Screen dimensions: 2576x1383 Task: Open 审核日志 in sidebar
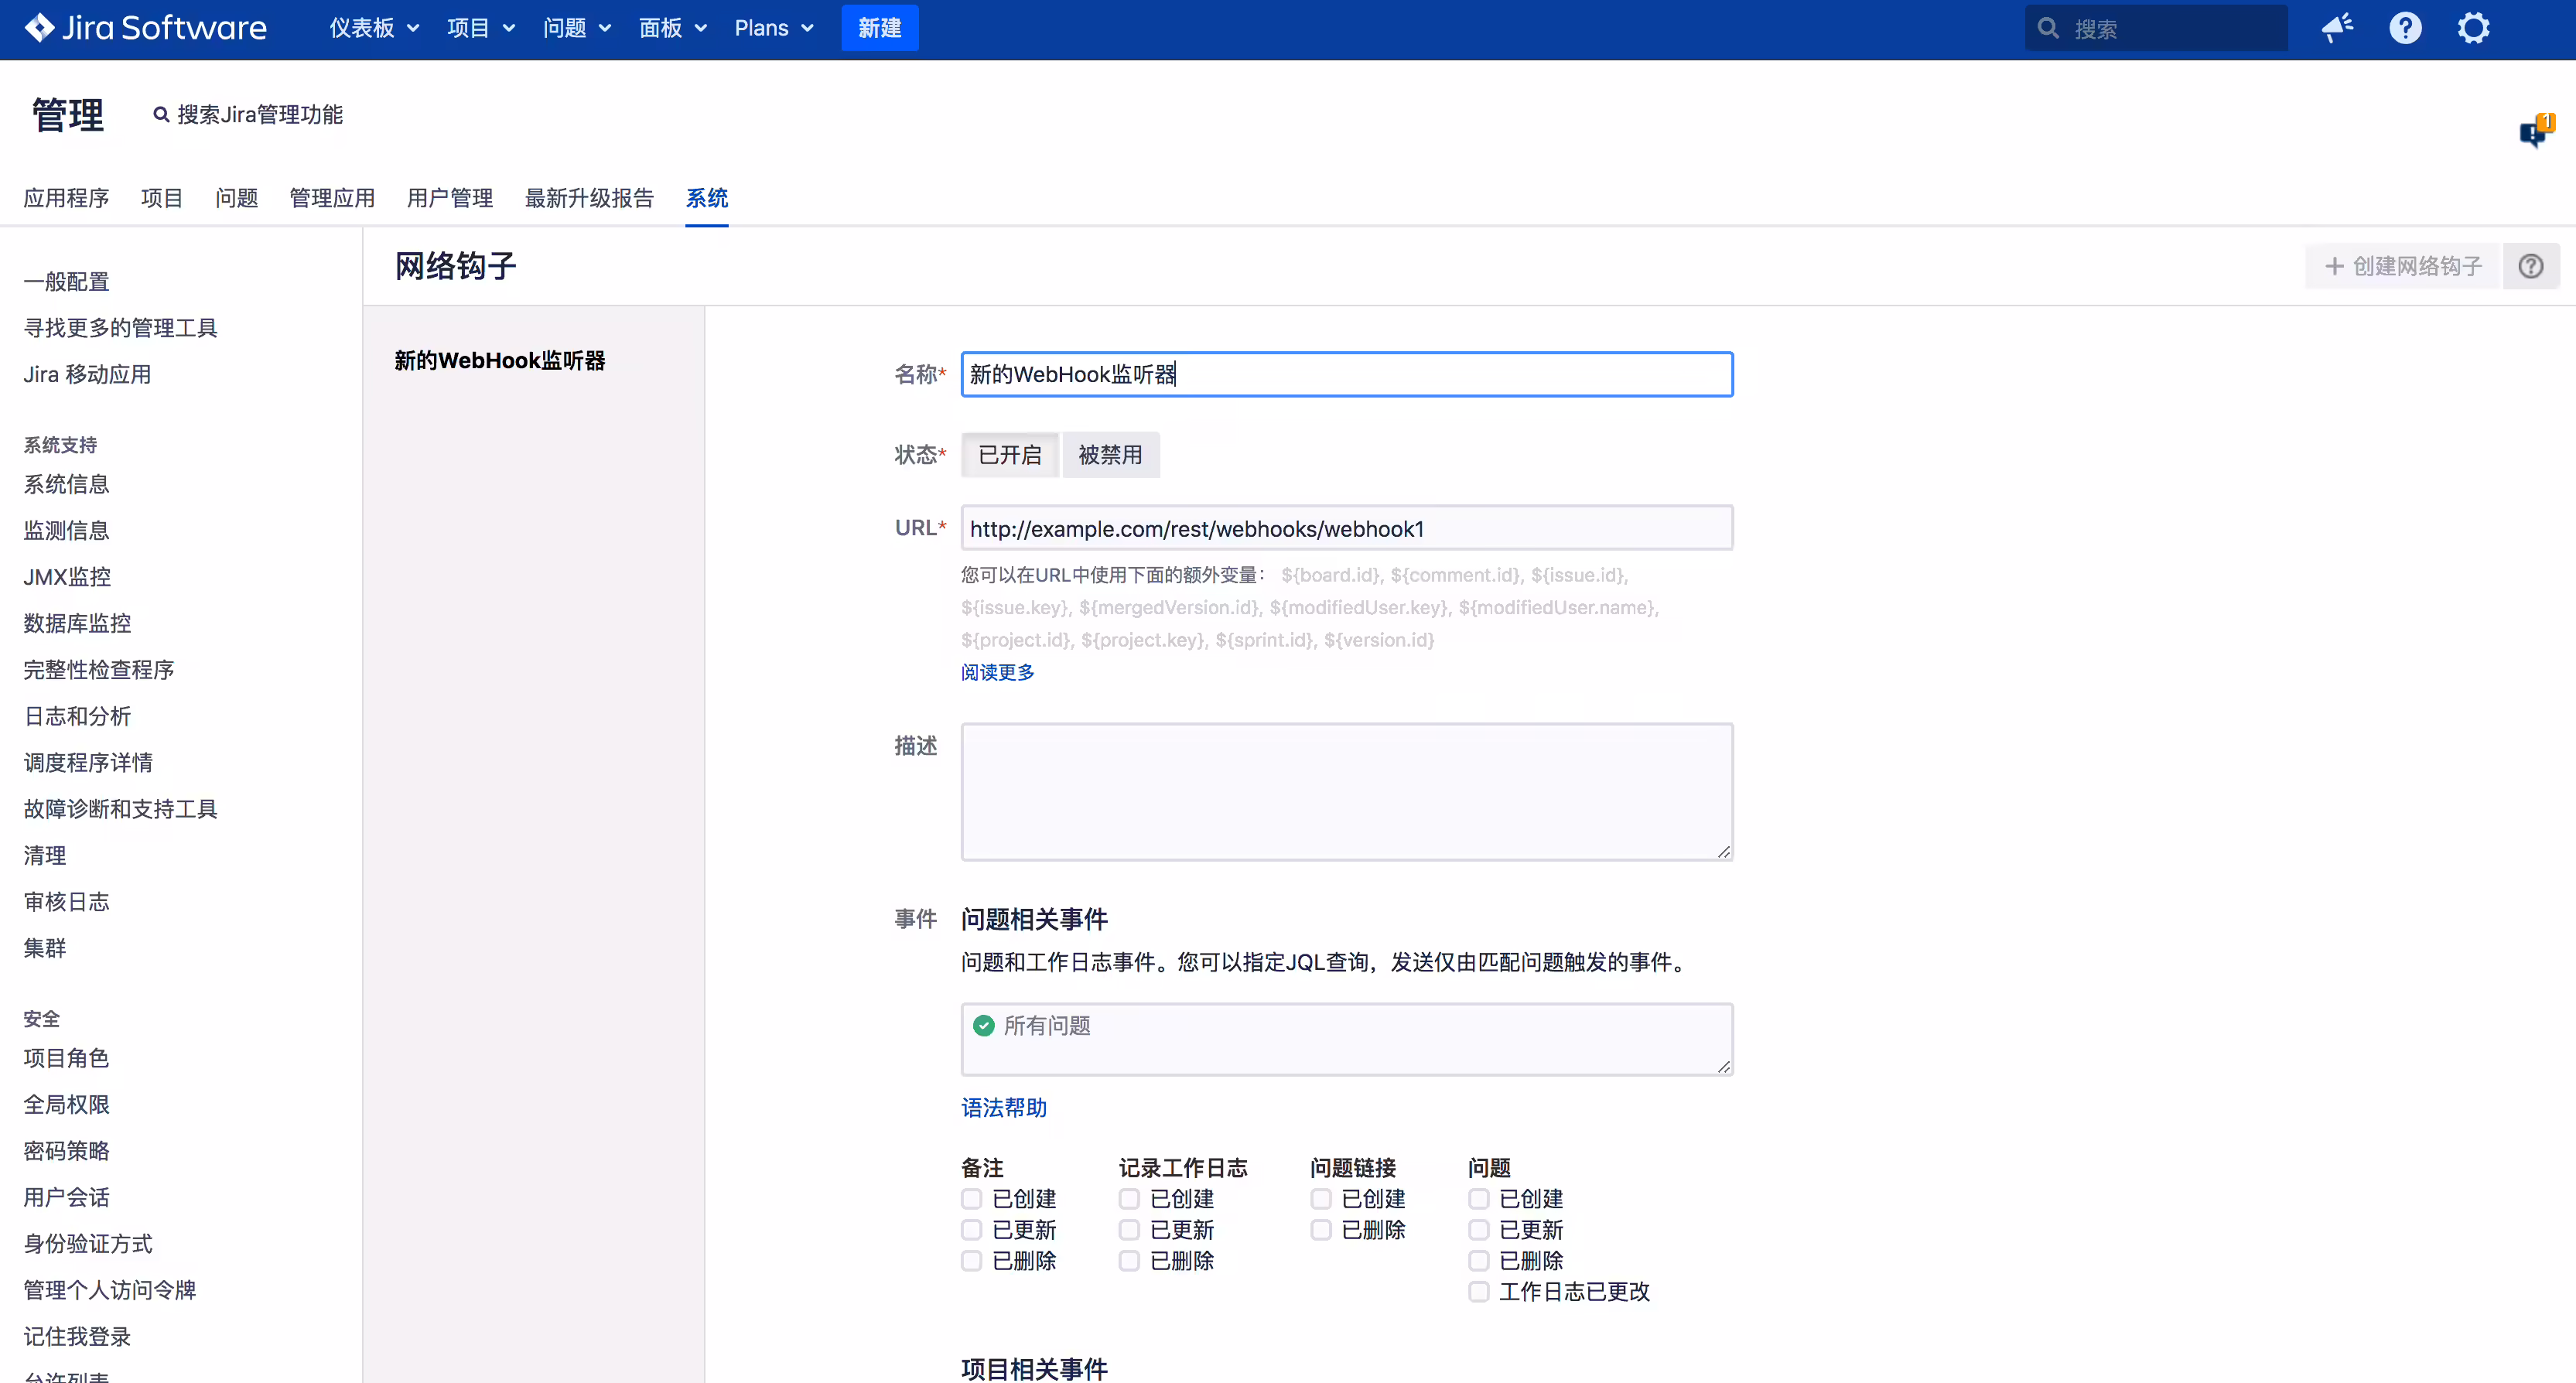point(66,902)
